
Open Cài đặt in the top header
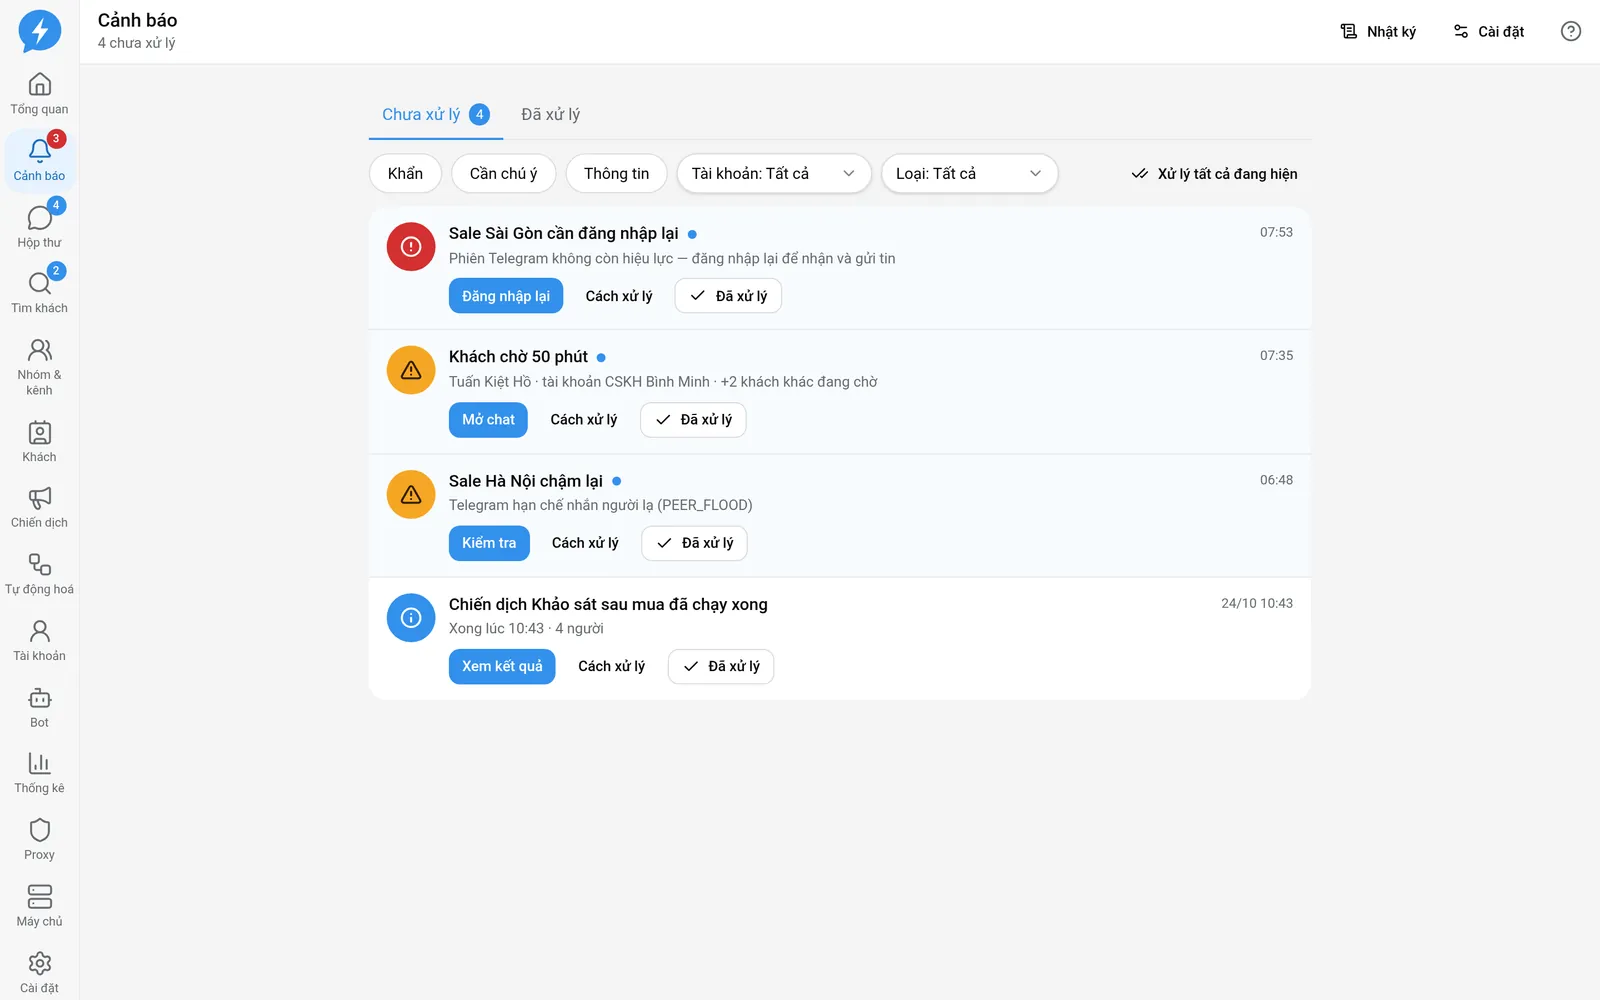click(x=1489, y=32)
